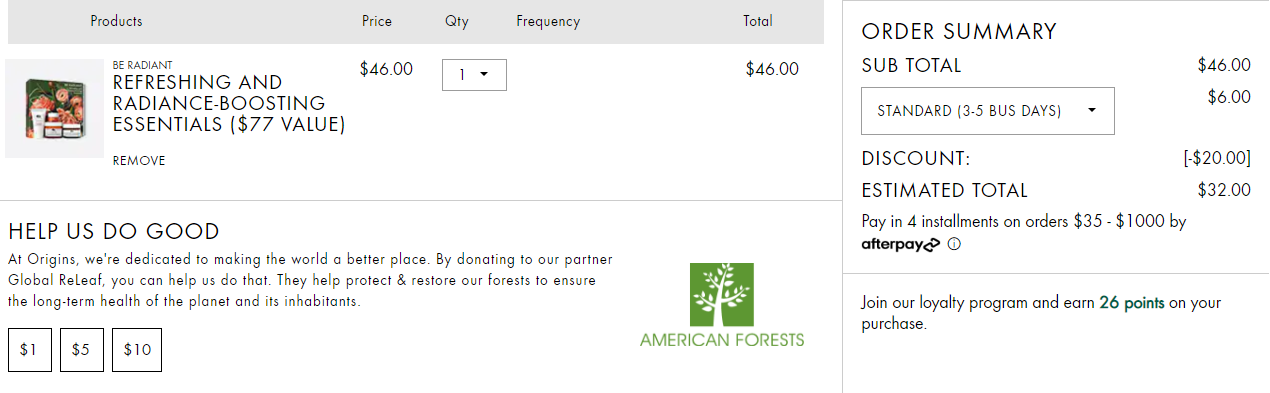Screen dimensions: 1270x393
Task: Click the Estimated Total amount $32.00
Action: click(x=1224, y=190)
